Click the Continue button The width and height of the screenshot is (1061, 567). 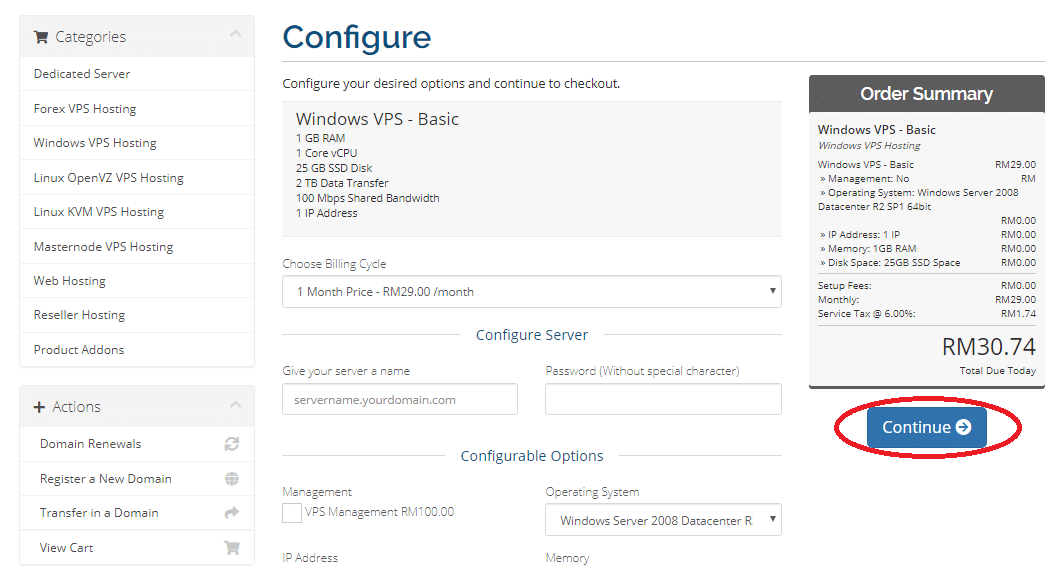click(926, 427)
